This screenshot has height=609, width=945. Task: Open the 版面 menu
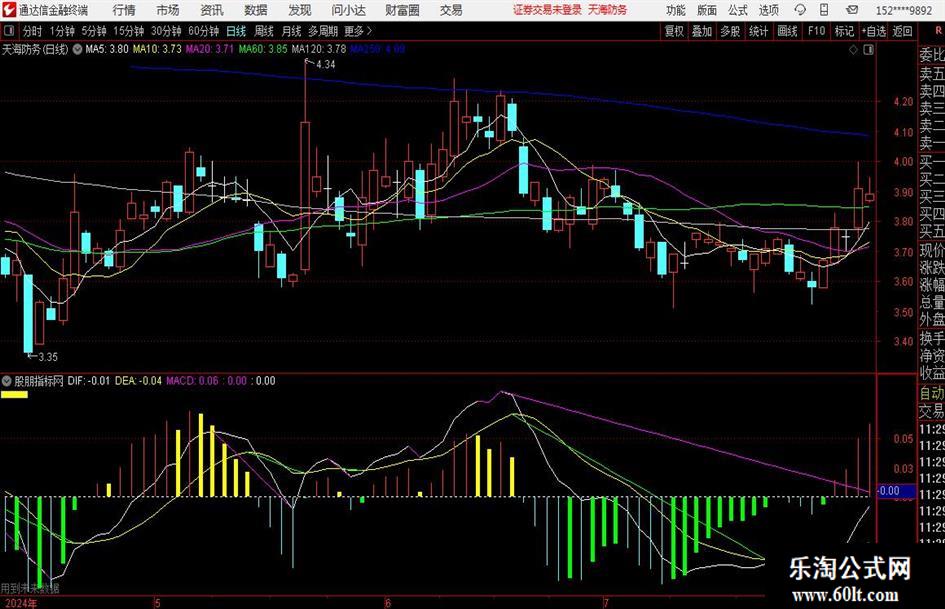tap(707, 10)
